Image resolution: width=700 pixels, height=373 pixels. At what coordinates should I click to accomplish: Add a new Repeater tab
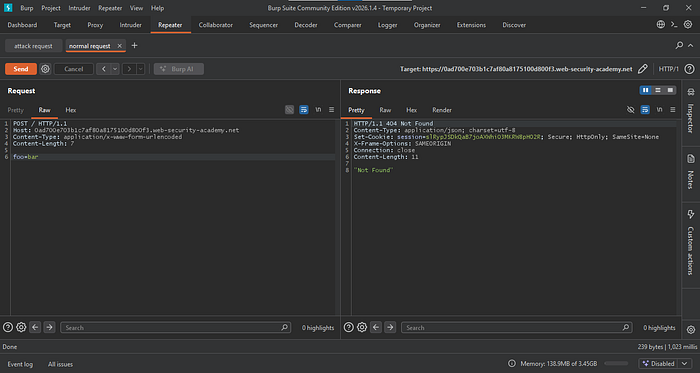pos(134,46)
